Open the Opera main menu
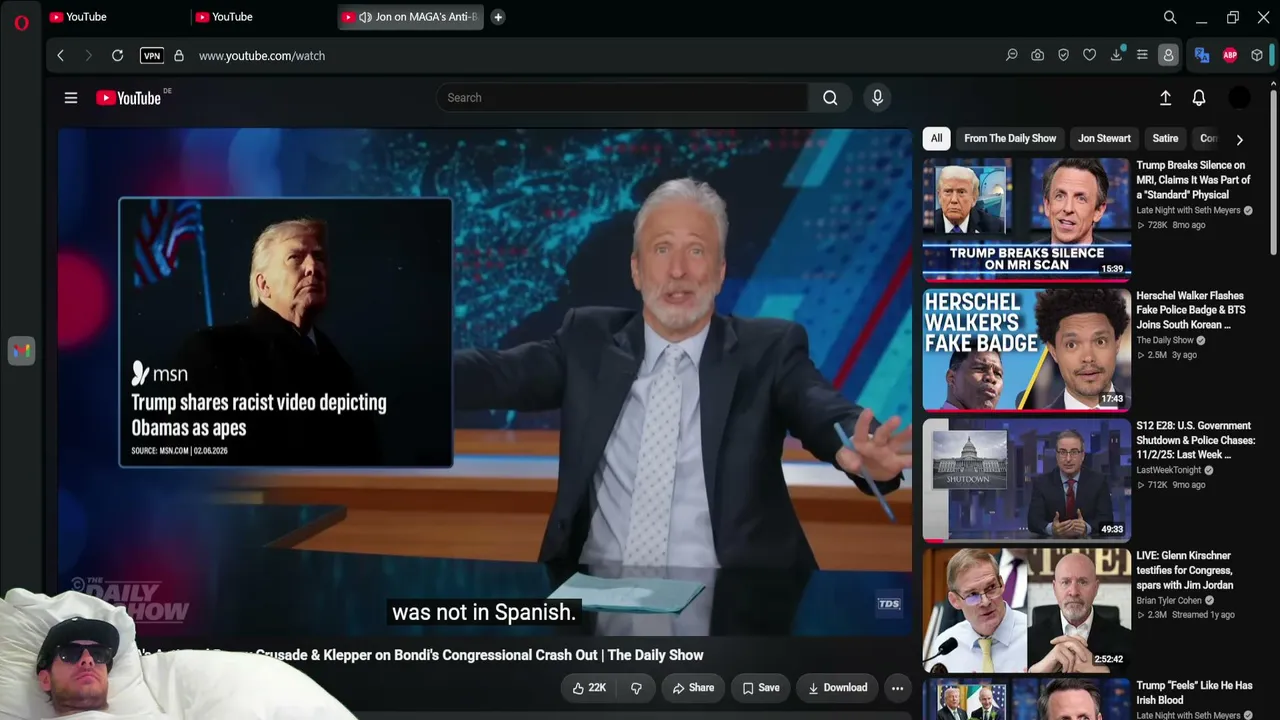Screen dimensions: 1280x720 click(21, 22)
